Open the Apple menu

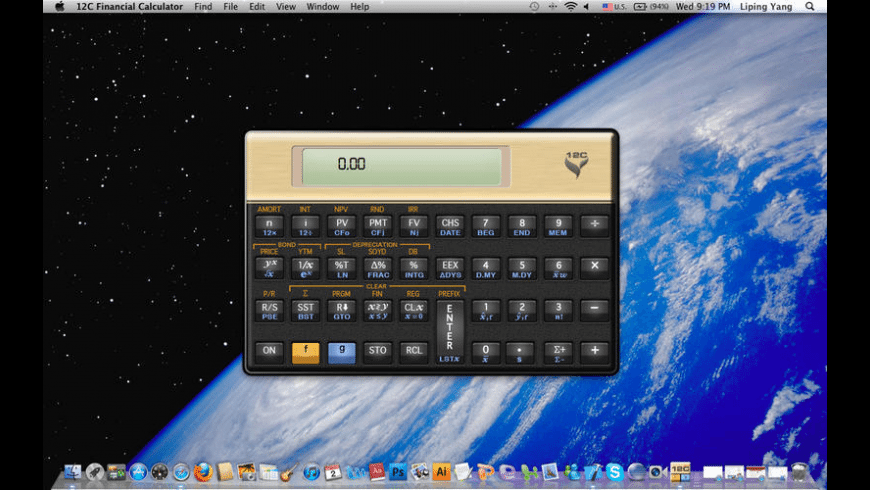tap(59, 7)
